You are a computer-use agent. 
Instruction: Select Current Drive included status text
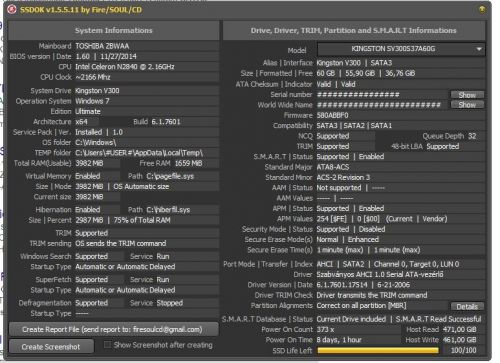pos(351,319)
